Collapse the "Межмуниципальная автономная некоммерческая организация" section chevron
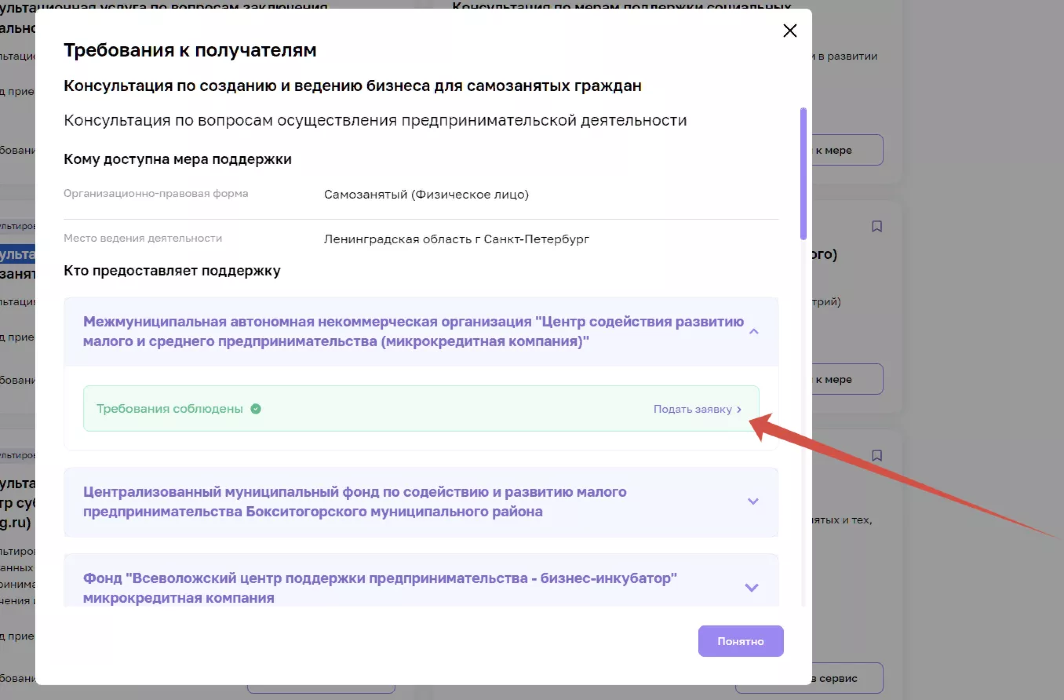 (754, 331)
